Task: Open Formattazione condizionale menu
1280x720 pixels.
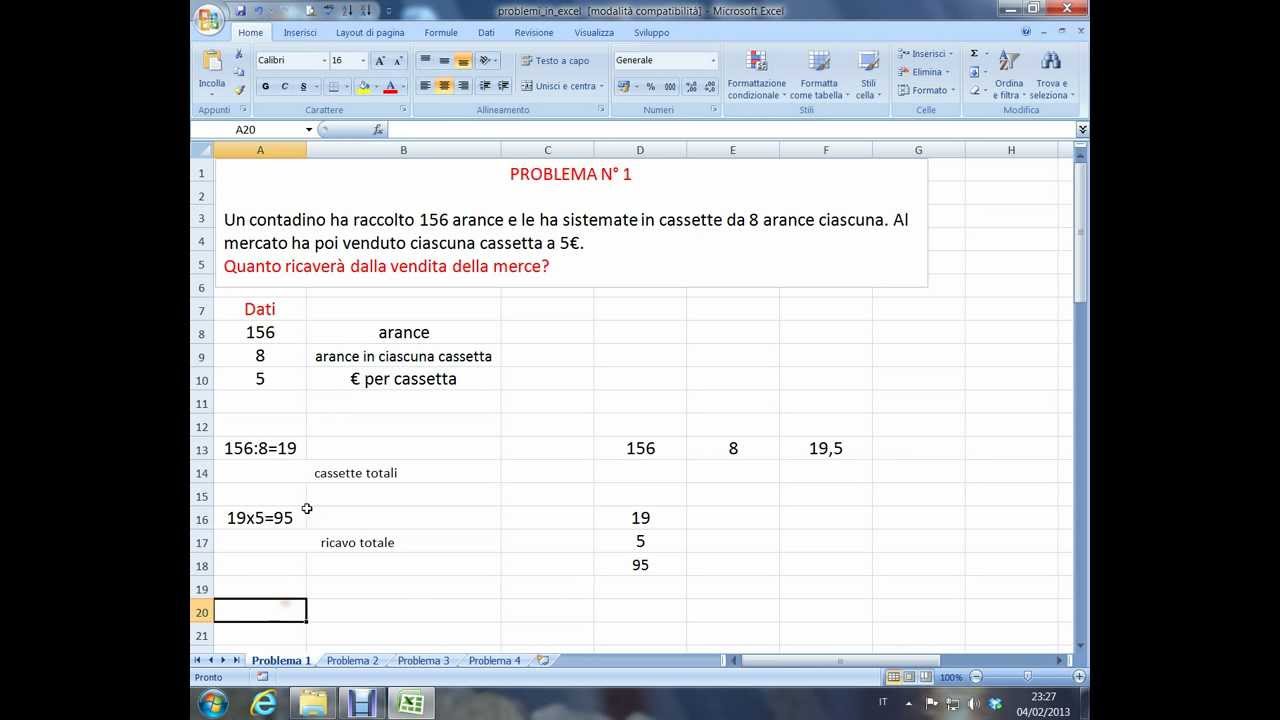Action: click(756, 75)
